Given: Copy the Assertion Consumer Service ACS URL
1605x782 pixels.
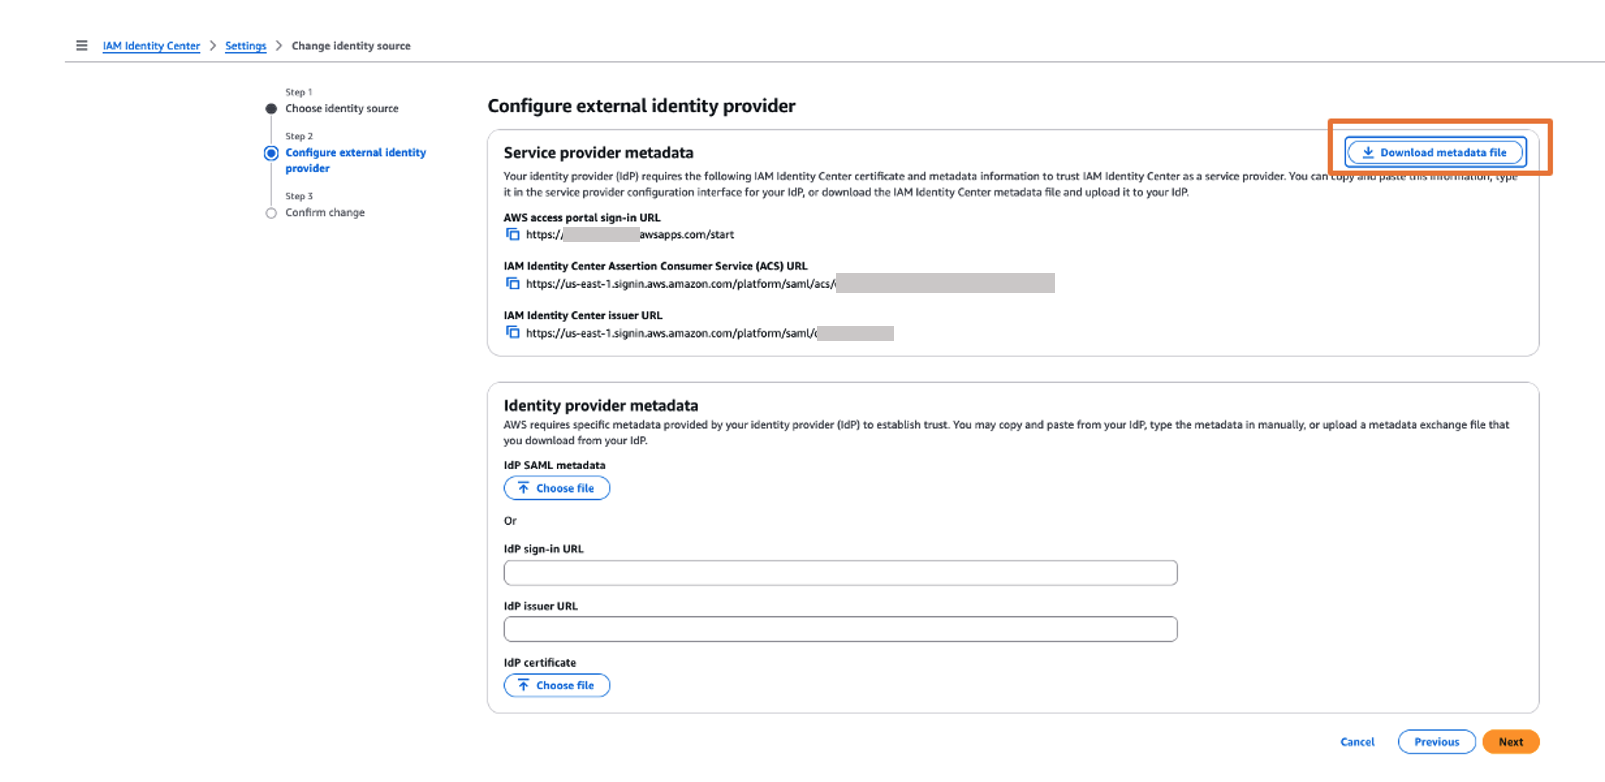Looking at the screenshot, I should pyautogui.click(x=513, y=283).
